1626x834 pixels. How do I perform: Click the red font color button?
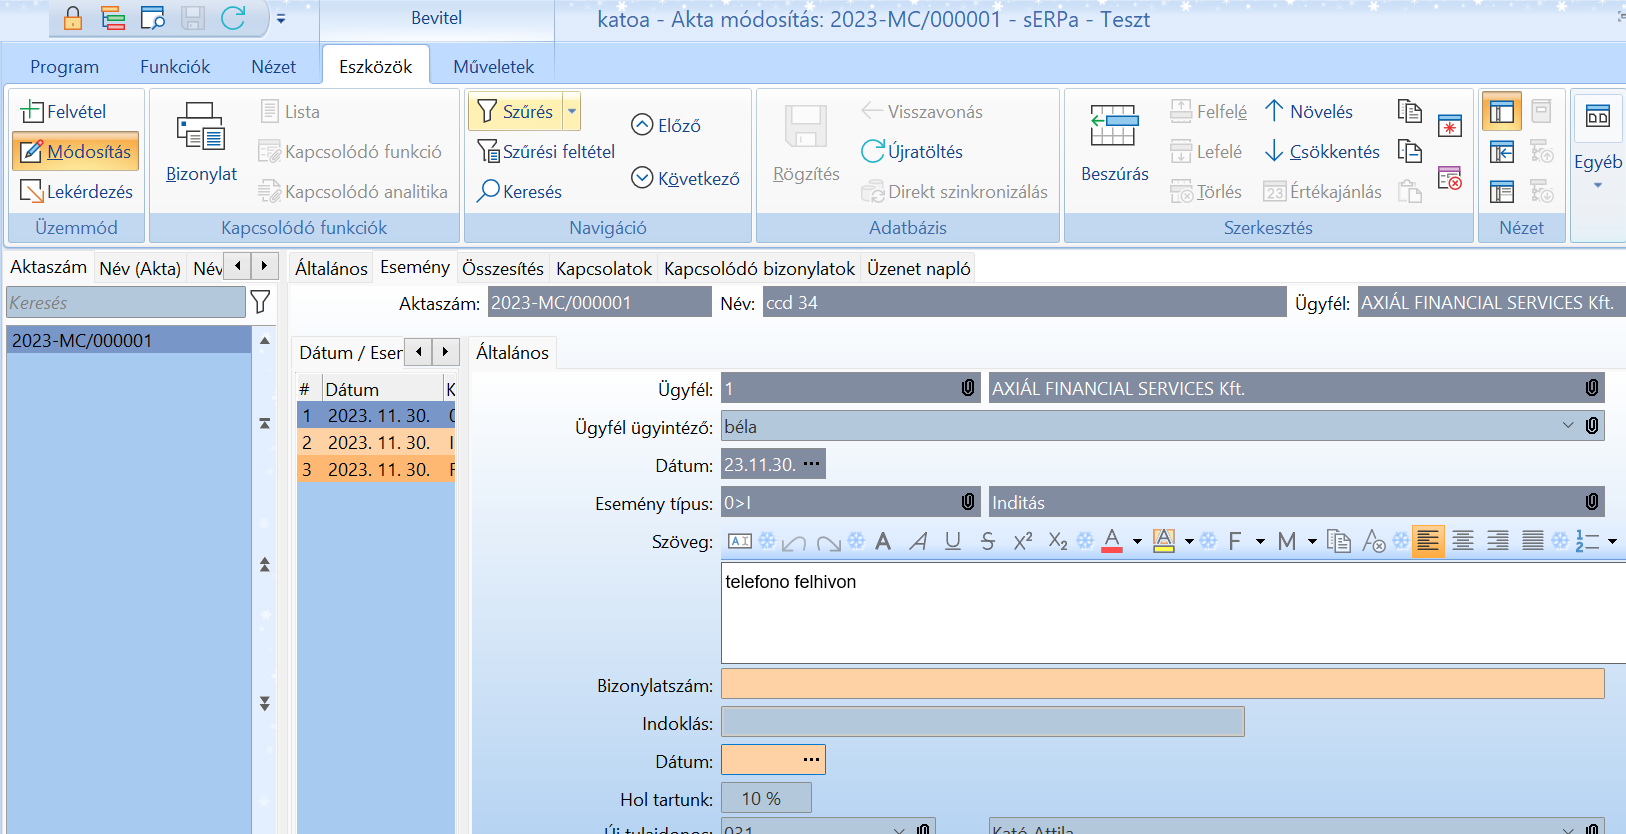(x=1111, y=541)
